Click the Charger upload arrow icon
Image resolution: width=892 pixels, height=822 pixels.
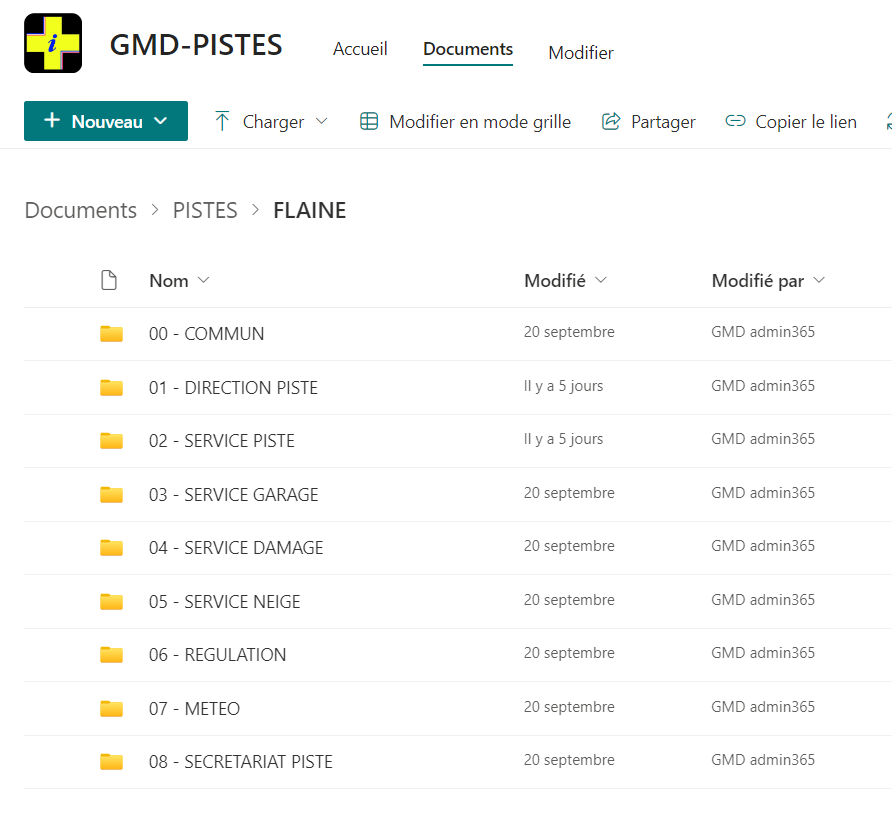point(222,121)
